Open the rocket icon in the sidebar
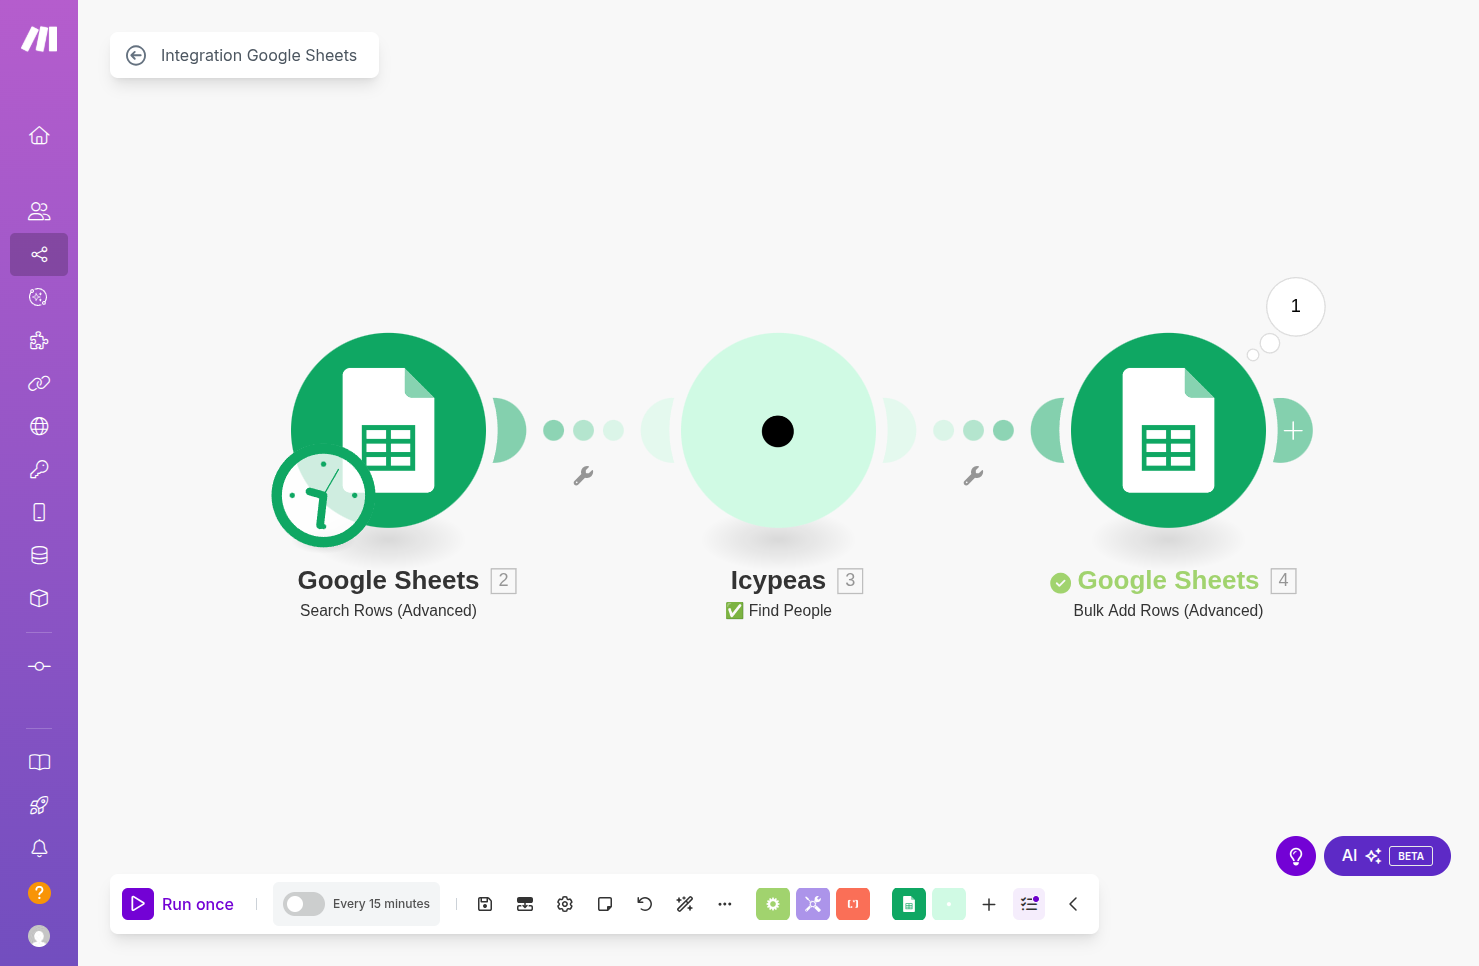1479x966 pixels. tap(39, 805)
